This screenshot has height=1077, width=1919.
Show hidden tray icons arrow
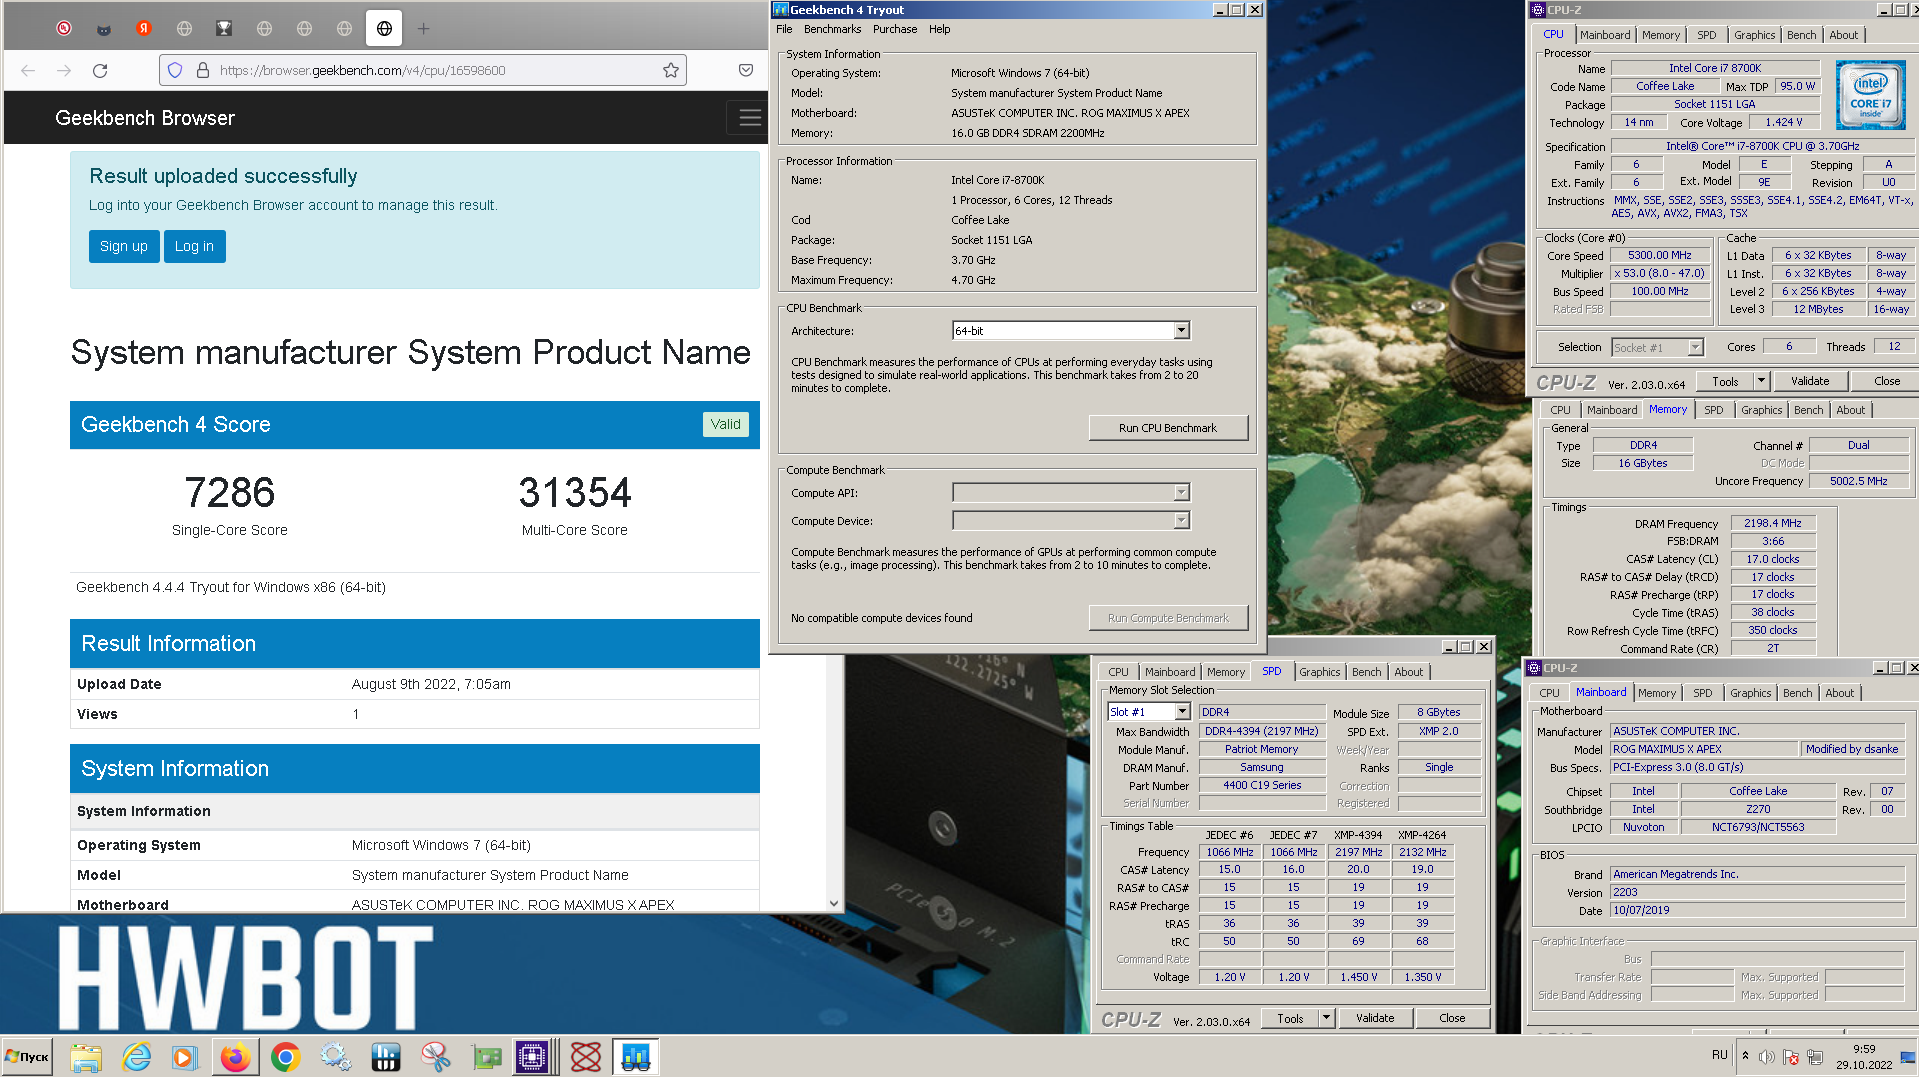[1746, 1056]
